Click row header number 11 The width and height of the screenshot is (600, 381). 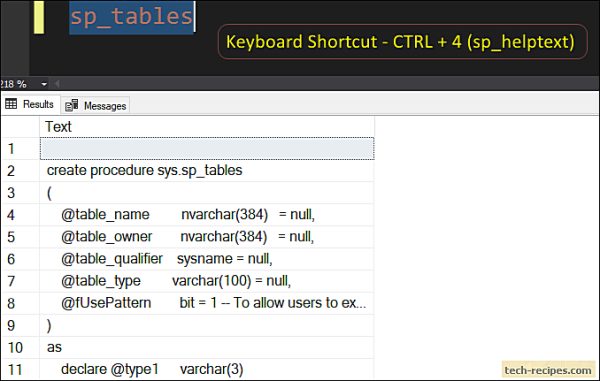20,370
